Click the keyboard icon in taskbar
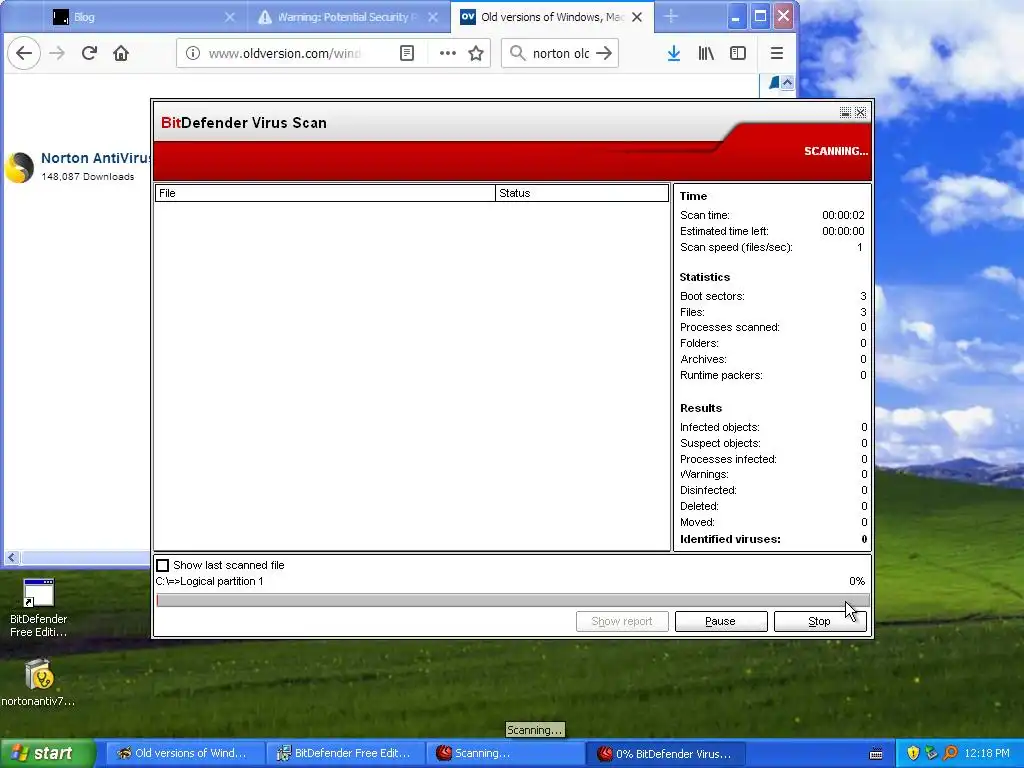1024x768 pixels. 876,754
